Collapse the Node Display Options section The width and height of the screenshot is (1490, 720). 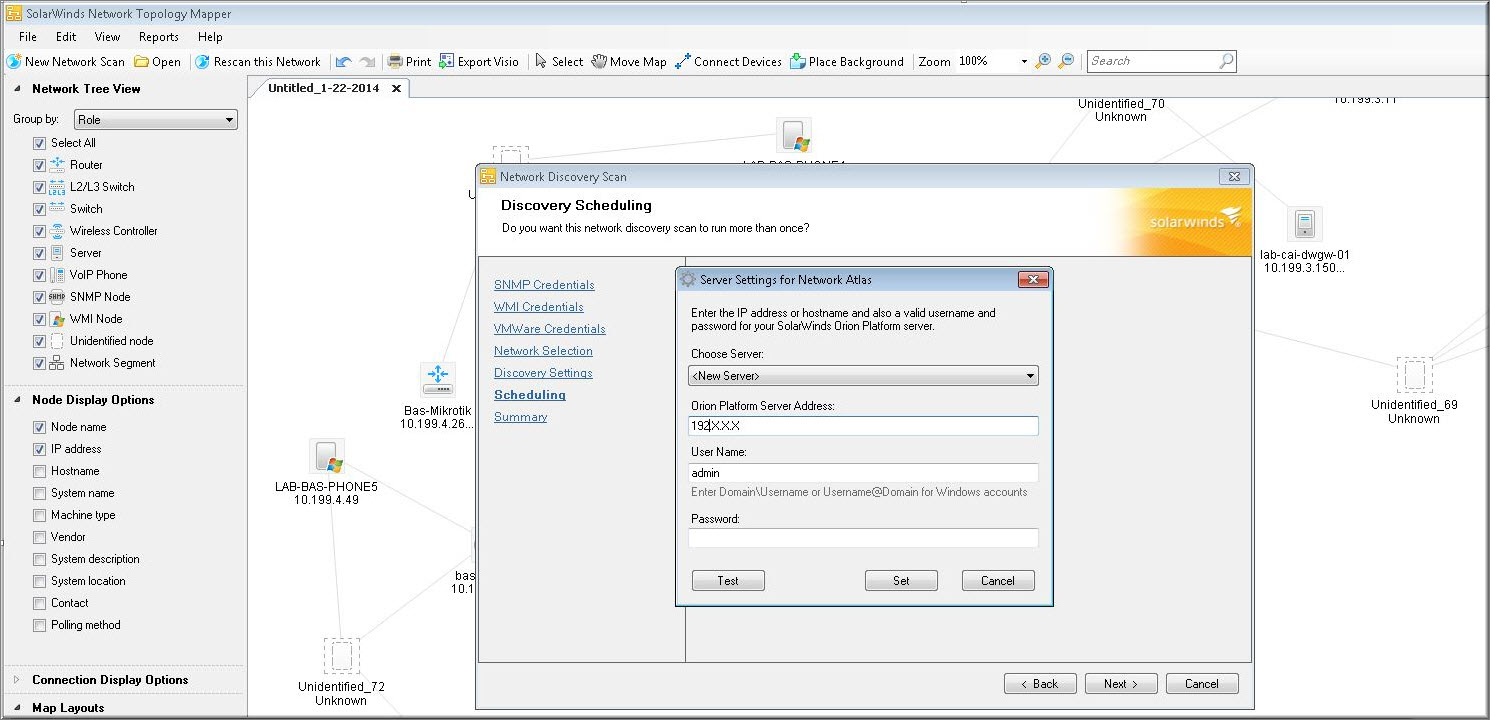click(x=17, y=399)
